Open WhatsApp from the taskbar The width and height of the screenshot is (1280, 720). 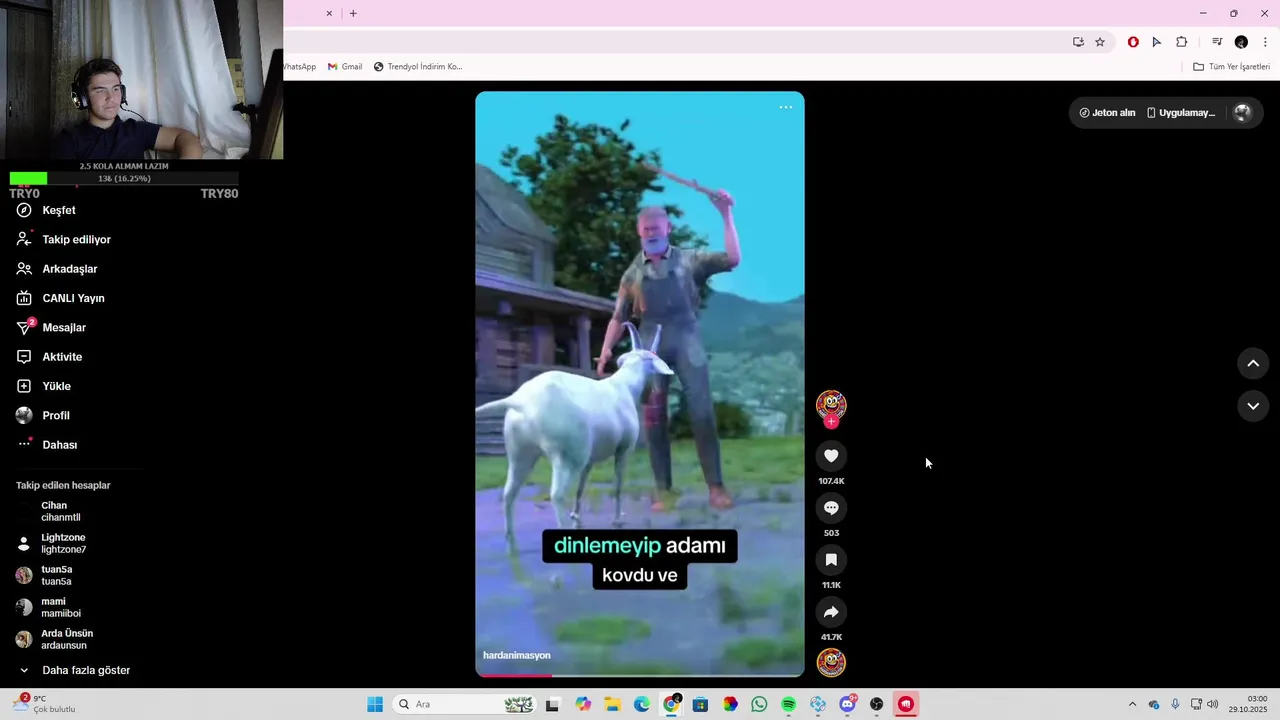pyautogui.click(x=759, y=704)
